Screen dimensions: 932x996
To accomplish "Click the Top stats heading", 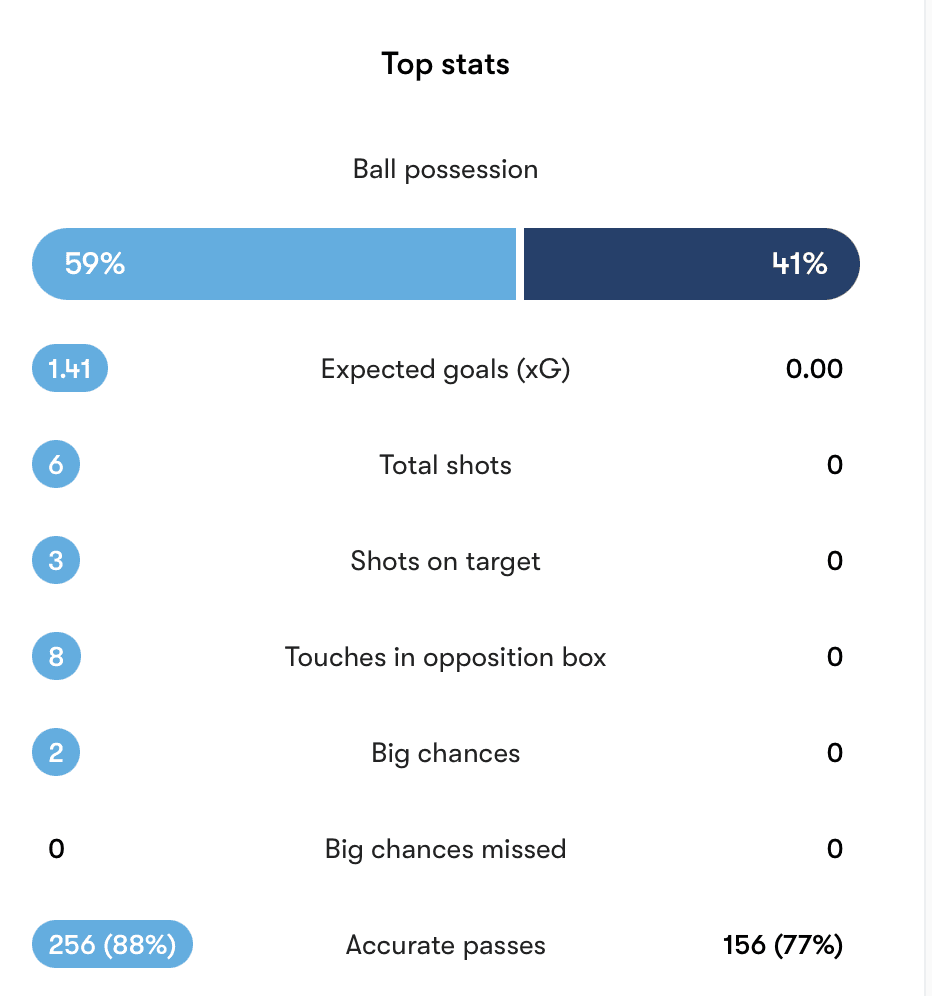I will (x=445, y=65).
